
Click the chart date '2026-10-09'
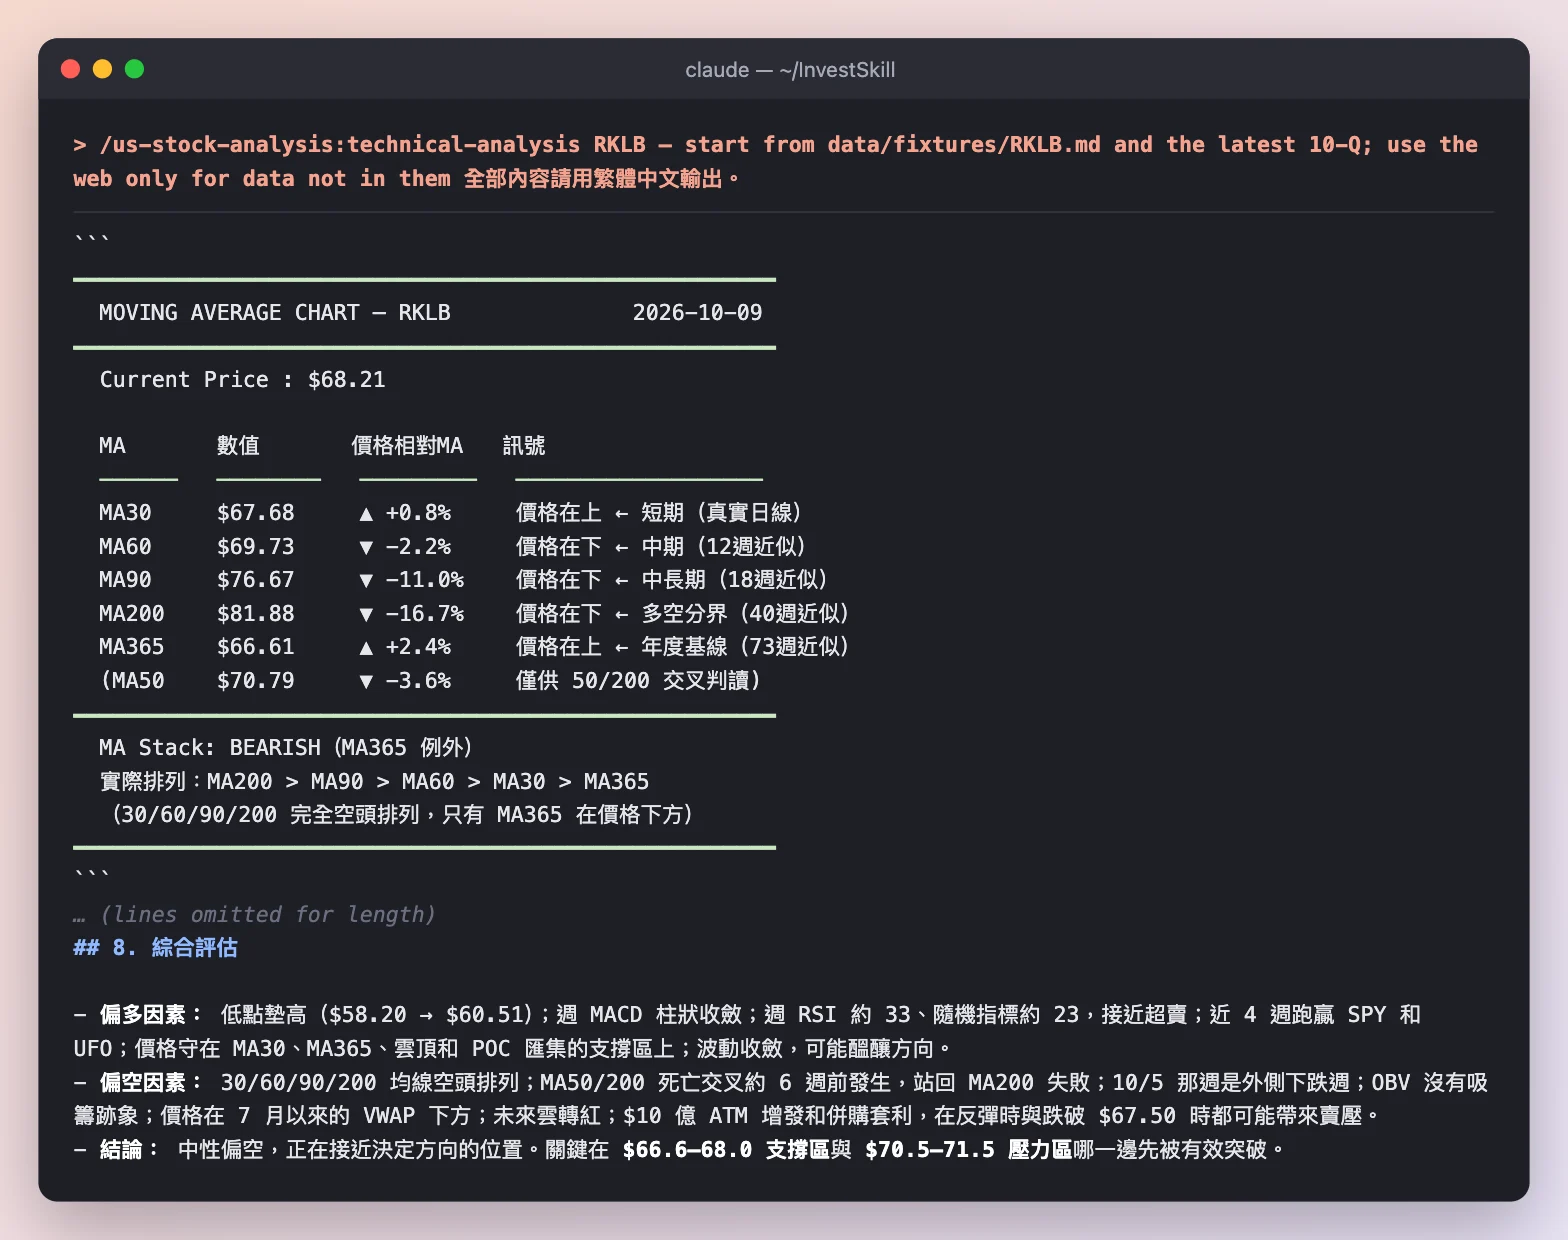click(x=697, y=313)
